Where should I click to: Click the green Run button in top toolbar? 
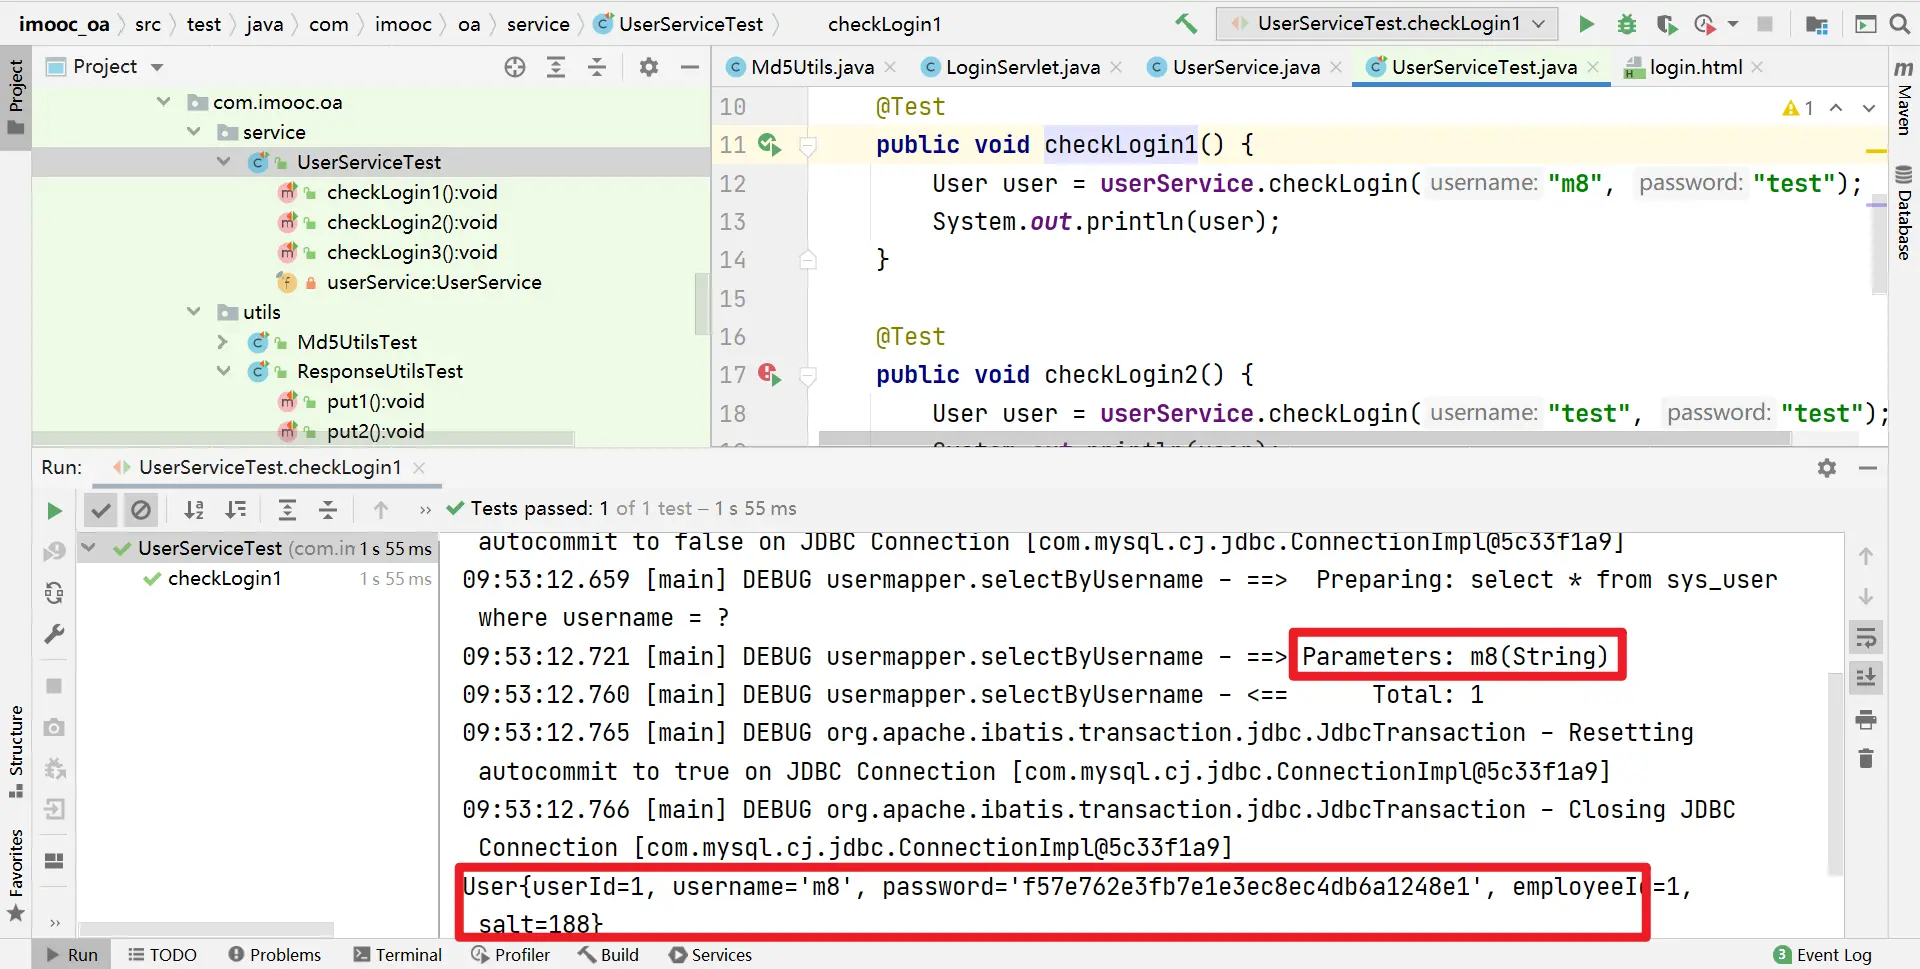point(1586,24)
